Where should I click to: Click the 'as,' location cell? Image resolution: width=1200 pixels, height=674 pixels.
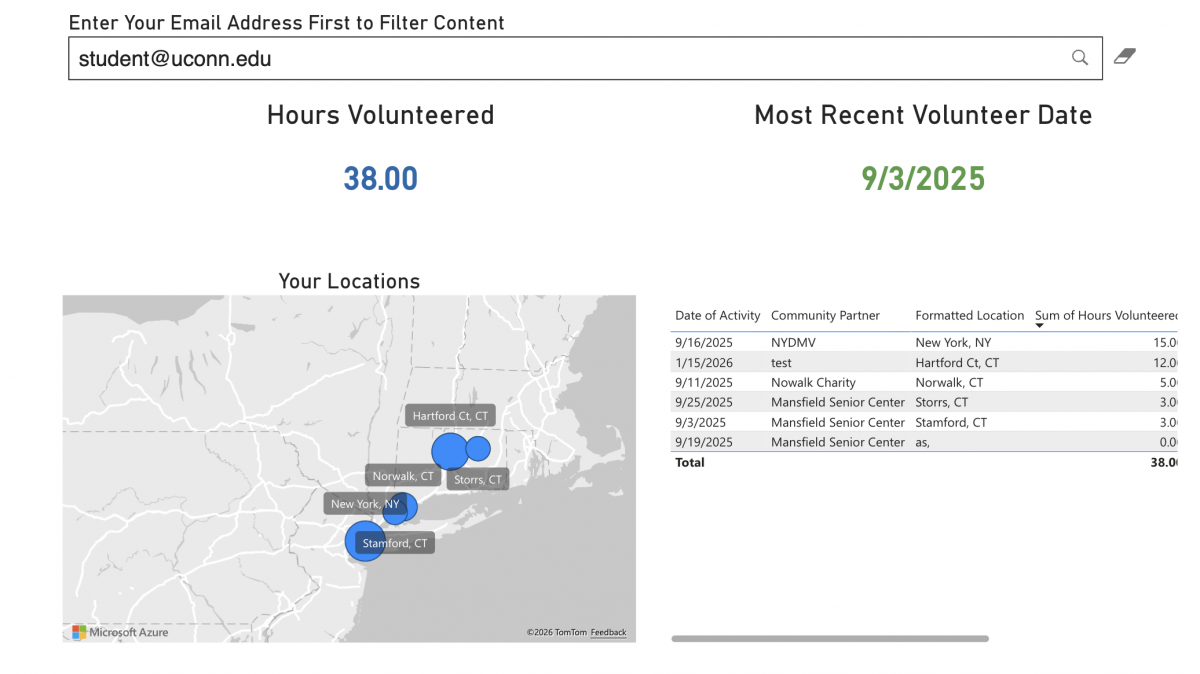[x=922, y=442]
